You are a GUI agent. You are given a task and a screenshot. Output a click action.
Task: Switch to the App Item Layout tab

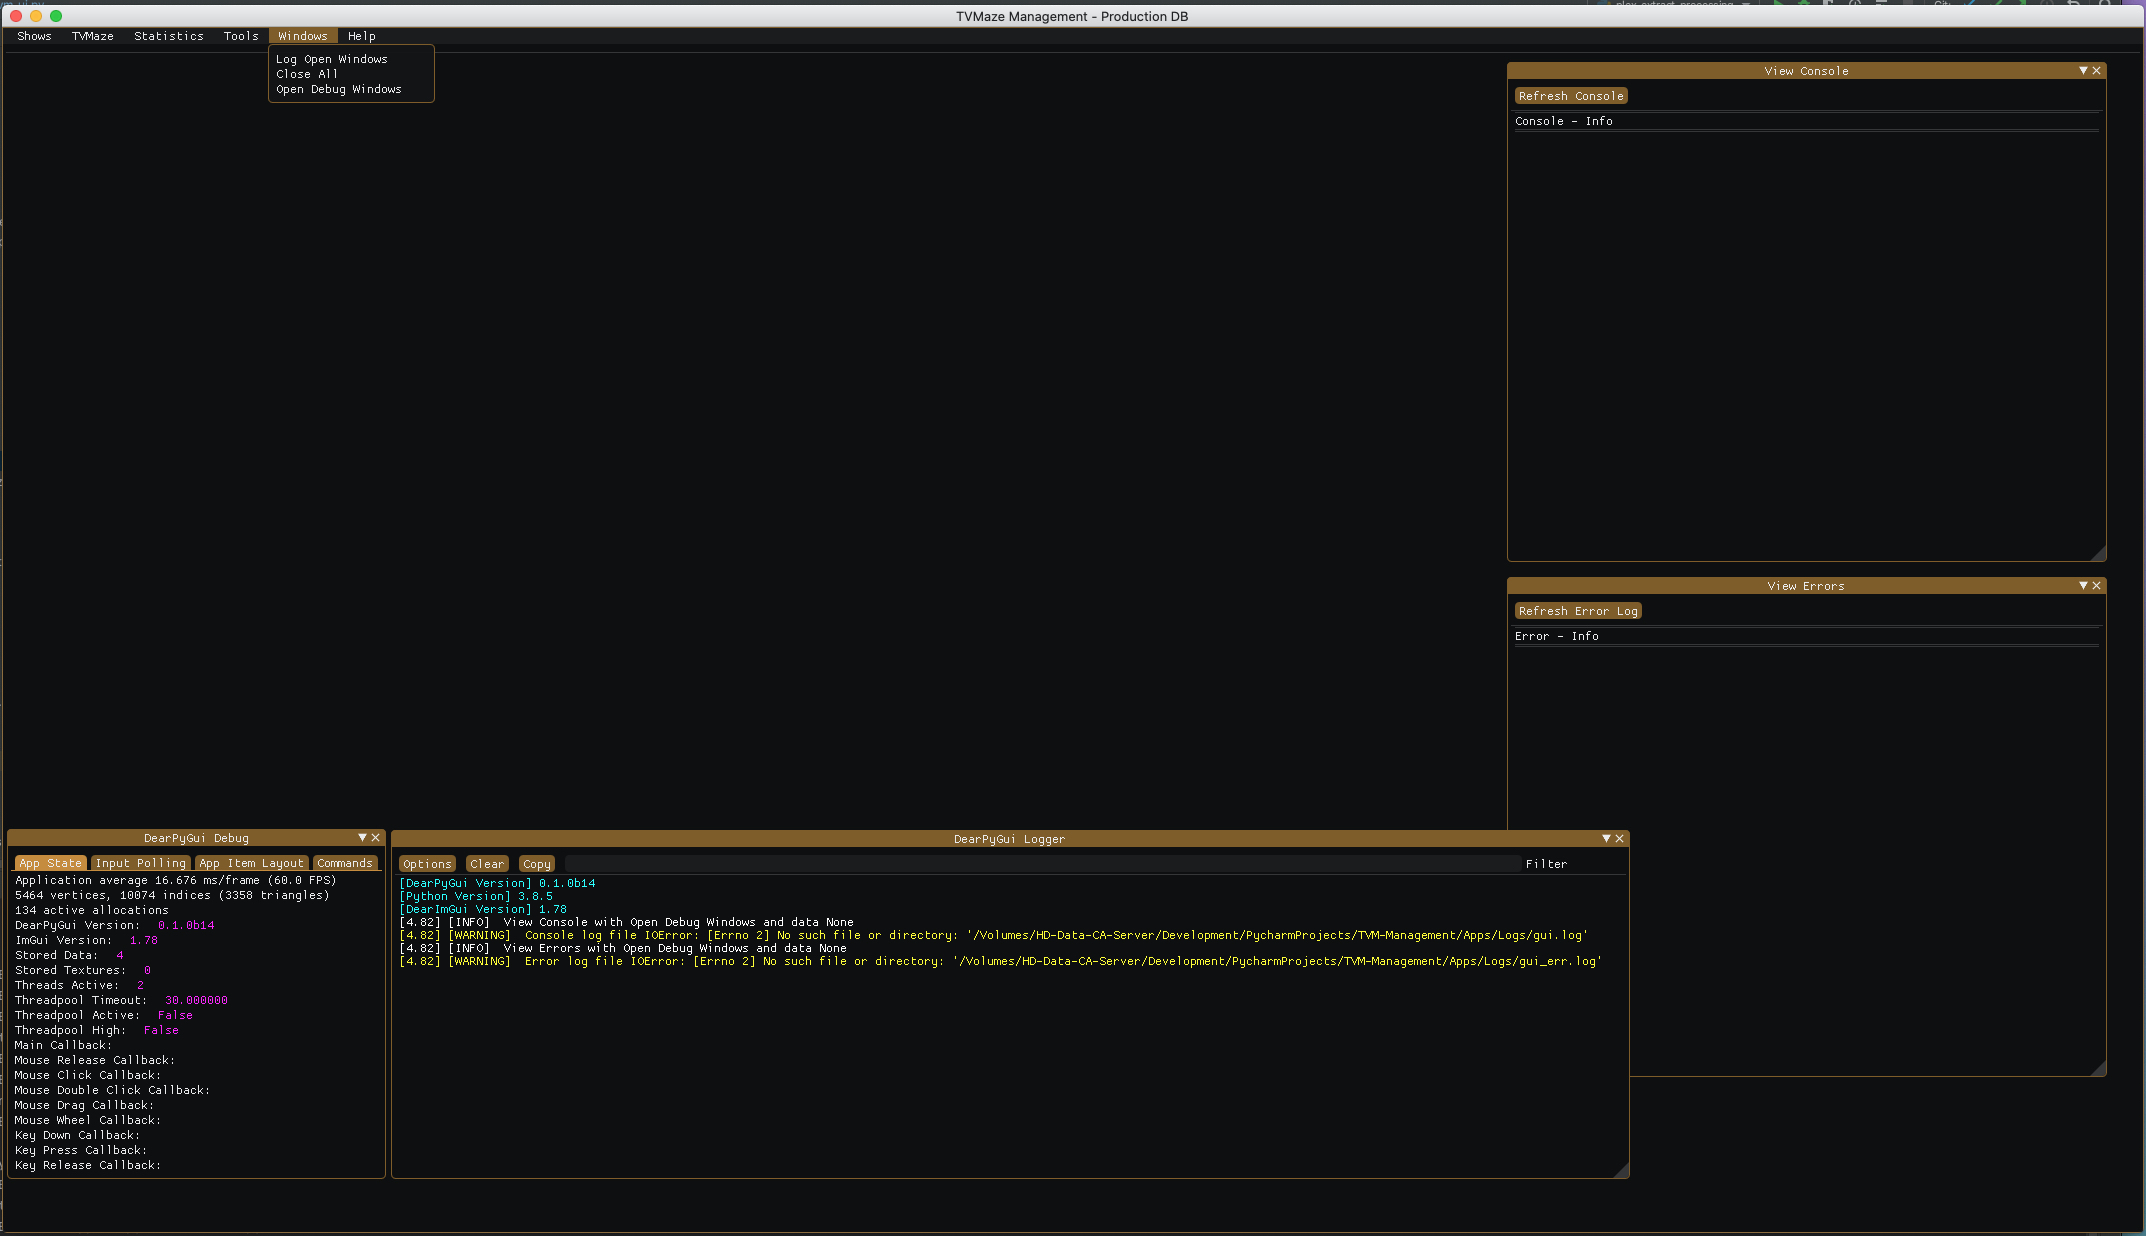[x=251, y=863]
